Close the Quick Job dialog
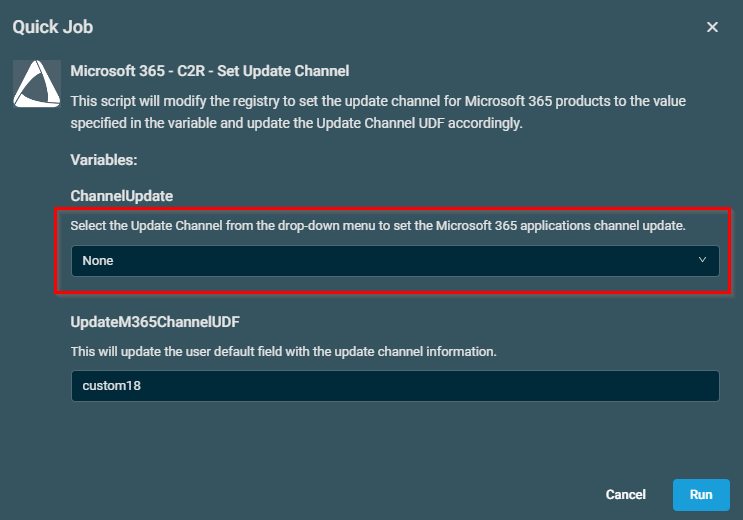This screenshot has width=743, height=520. [x=712, y=27]
